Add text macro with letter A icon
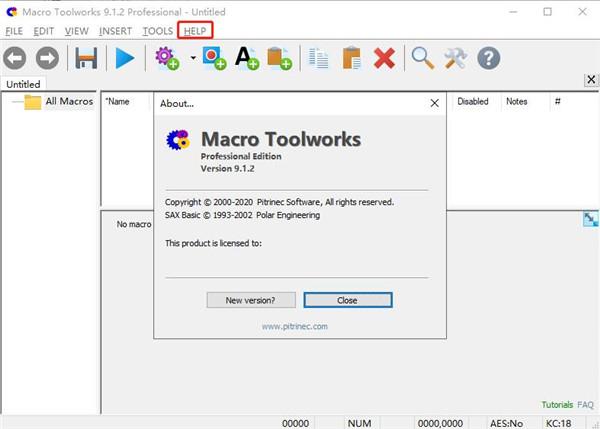This screenshot has height=429, width=600. click(x=247, y=58)
